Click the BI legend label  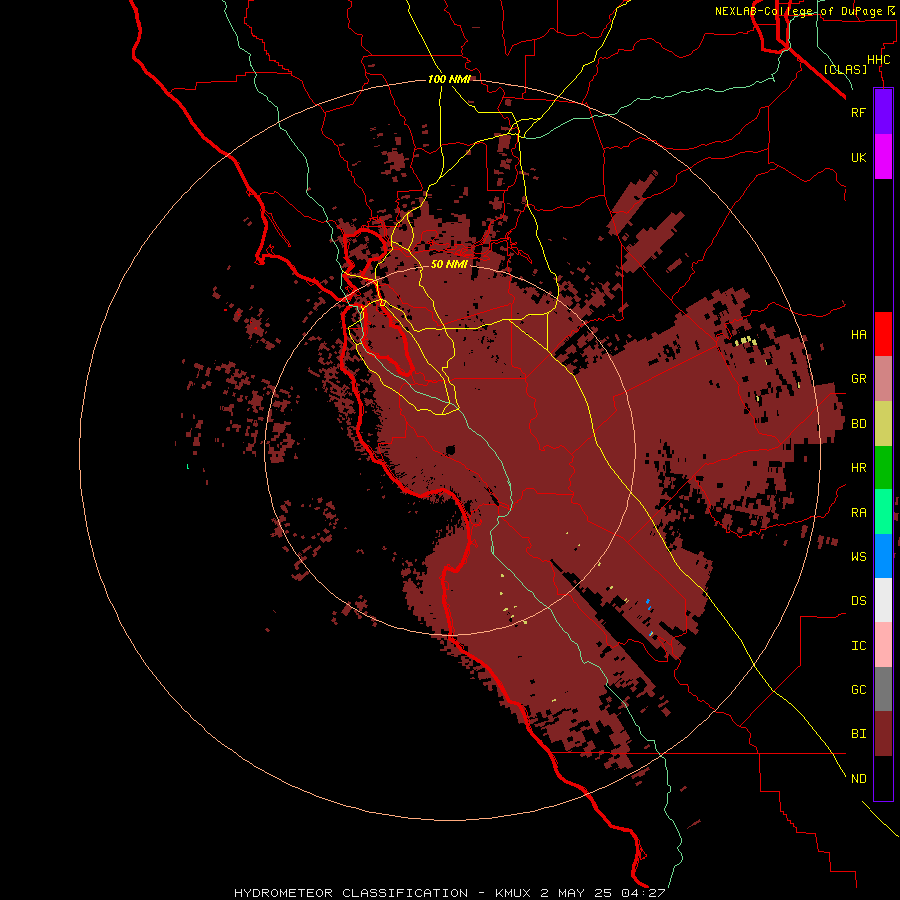(858, 734)
